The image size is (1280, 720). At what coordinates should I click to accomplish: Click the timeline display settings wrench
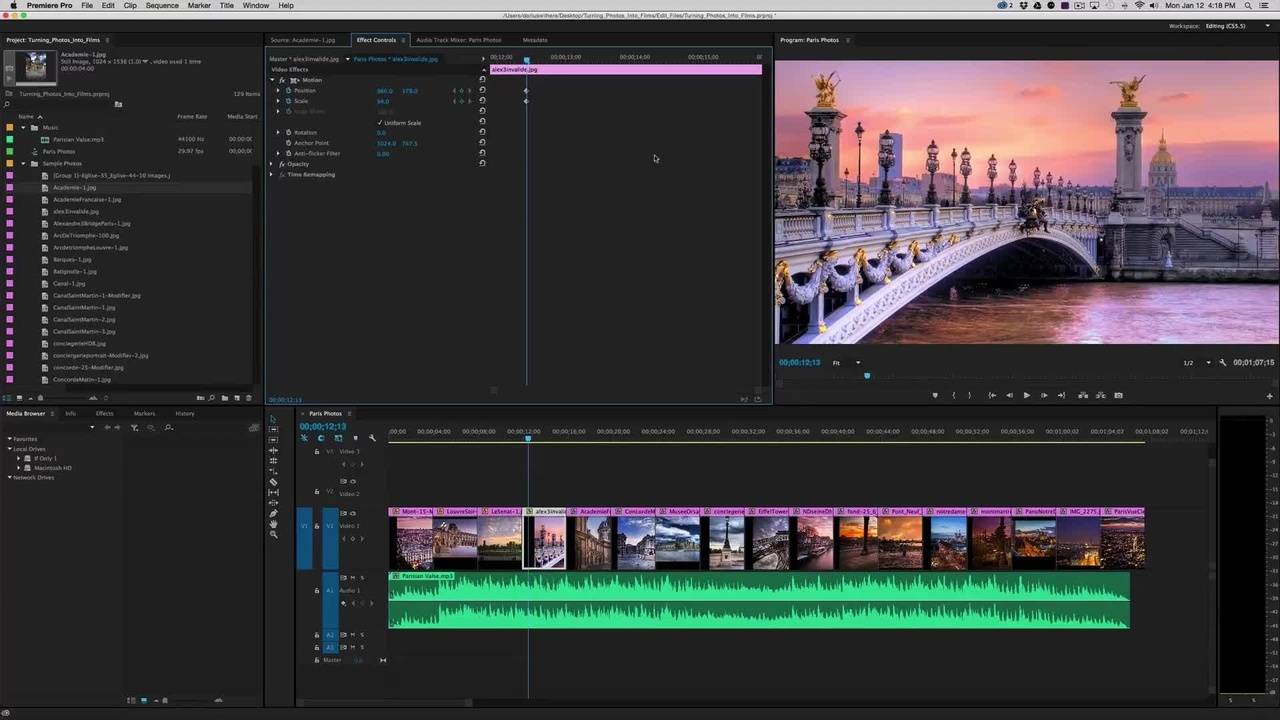pos(372,438)
